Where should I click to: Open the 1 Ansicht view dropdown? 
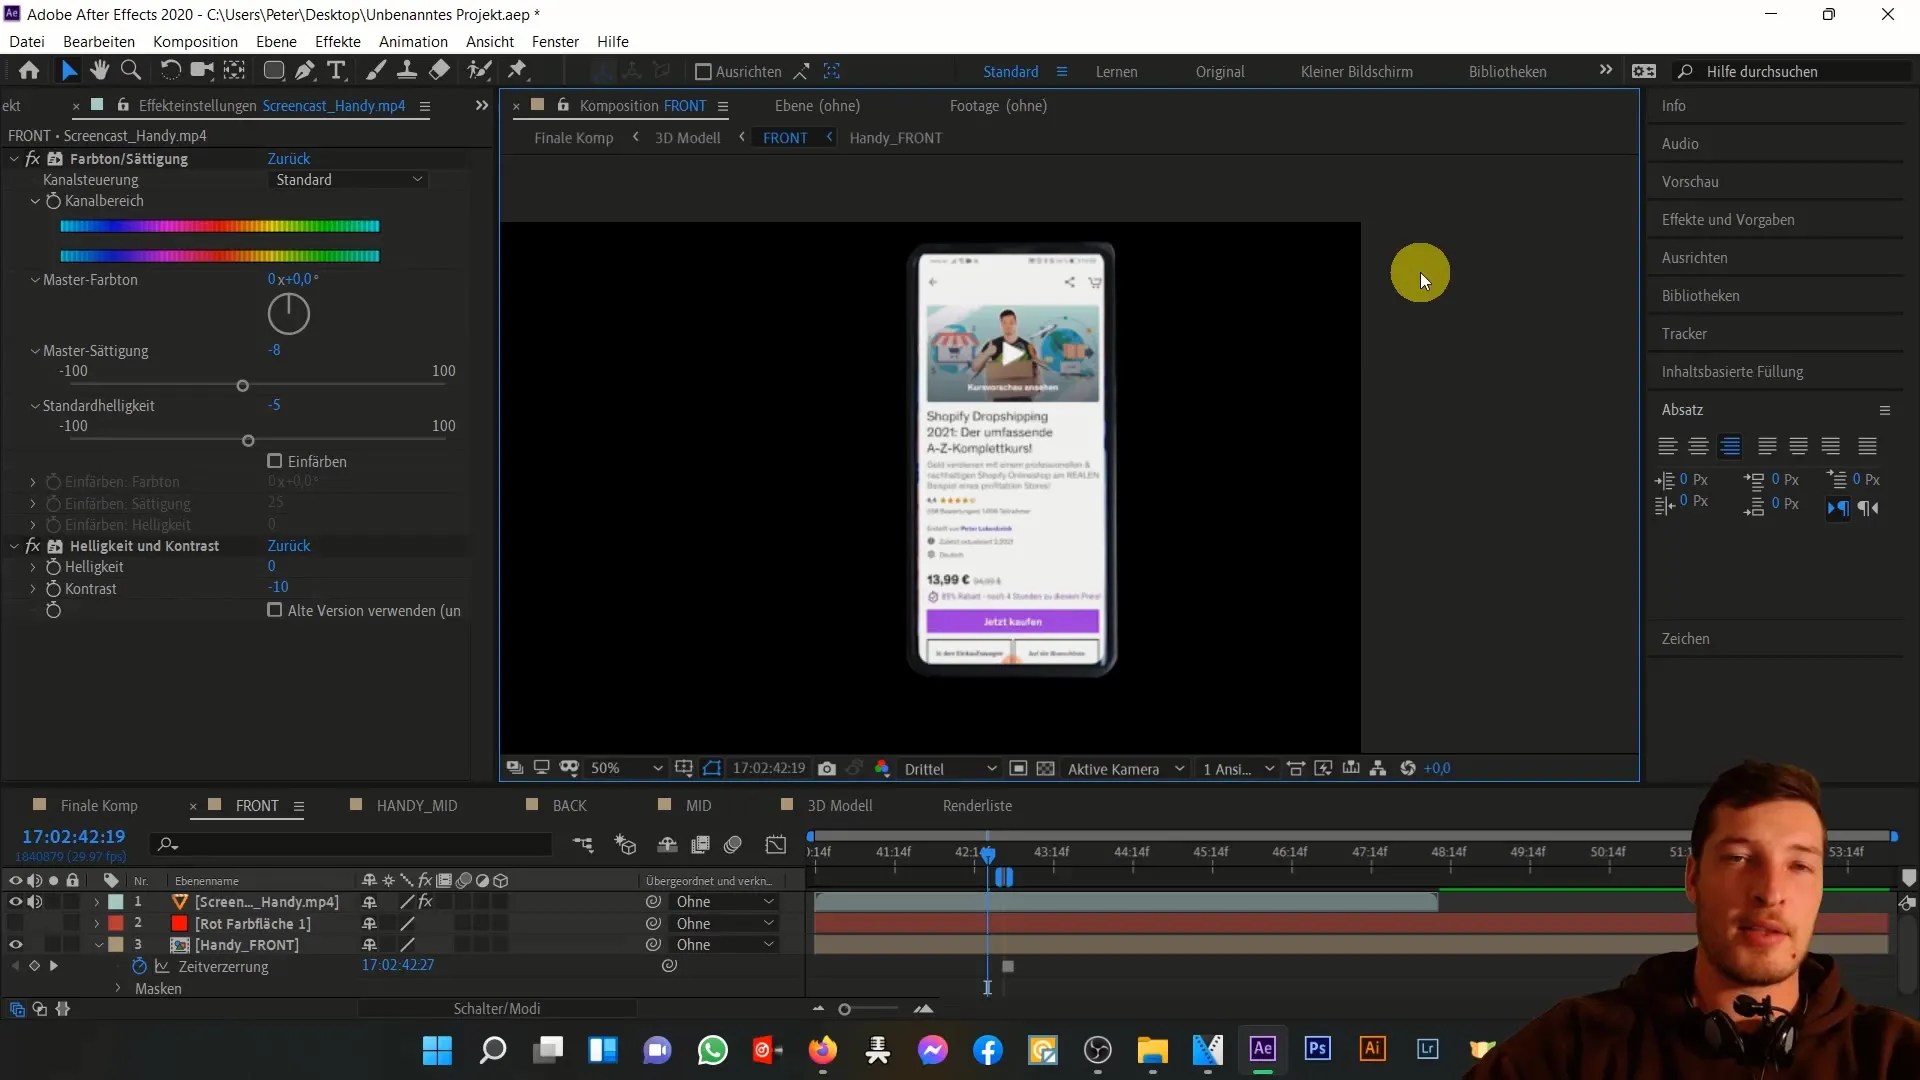pos(1238,769)
